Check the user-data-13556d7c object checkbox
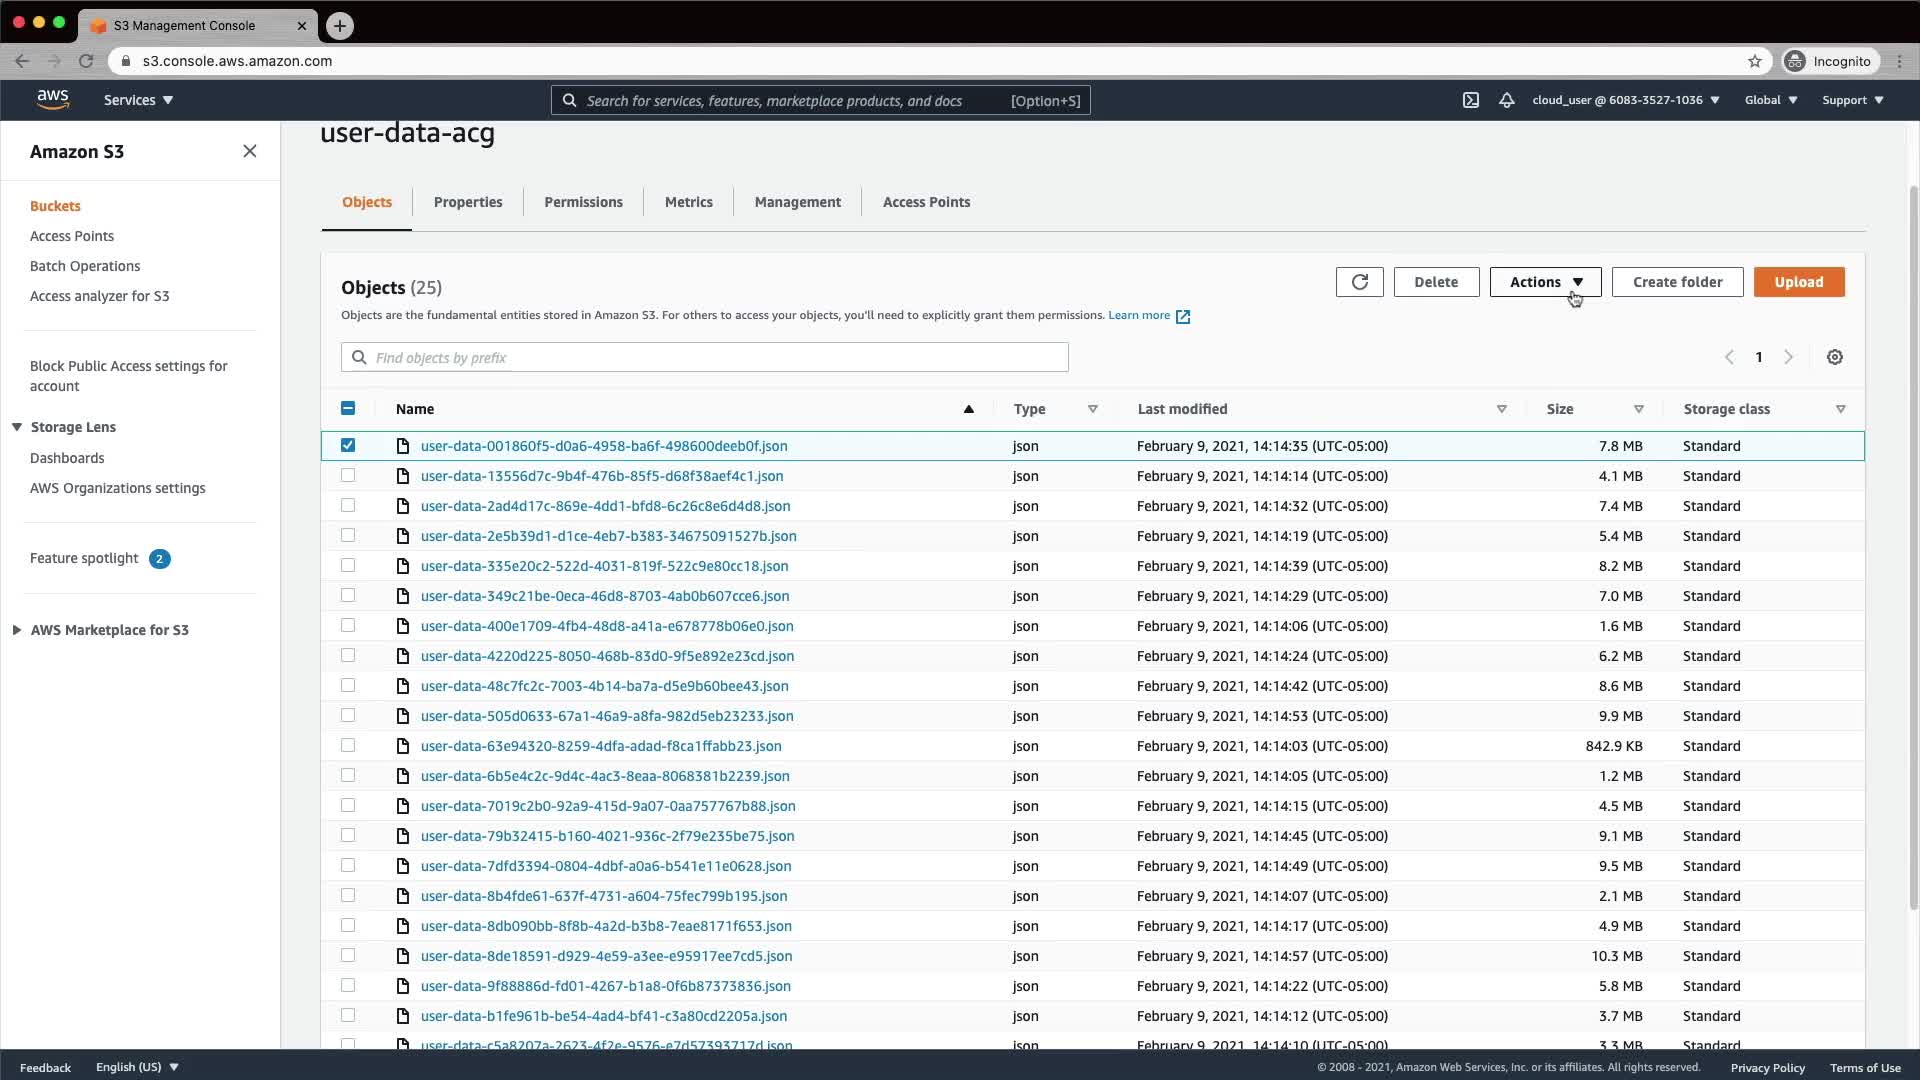This screenshot has height=1080, width=1920. point(348,475)
